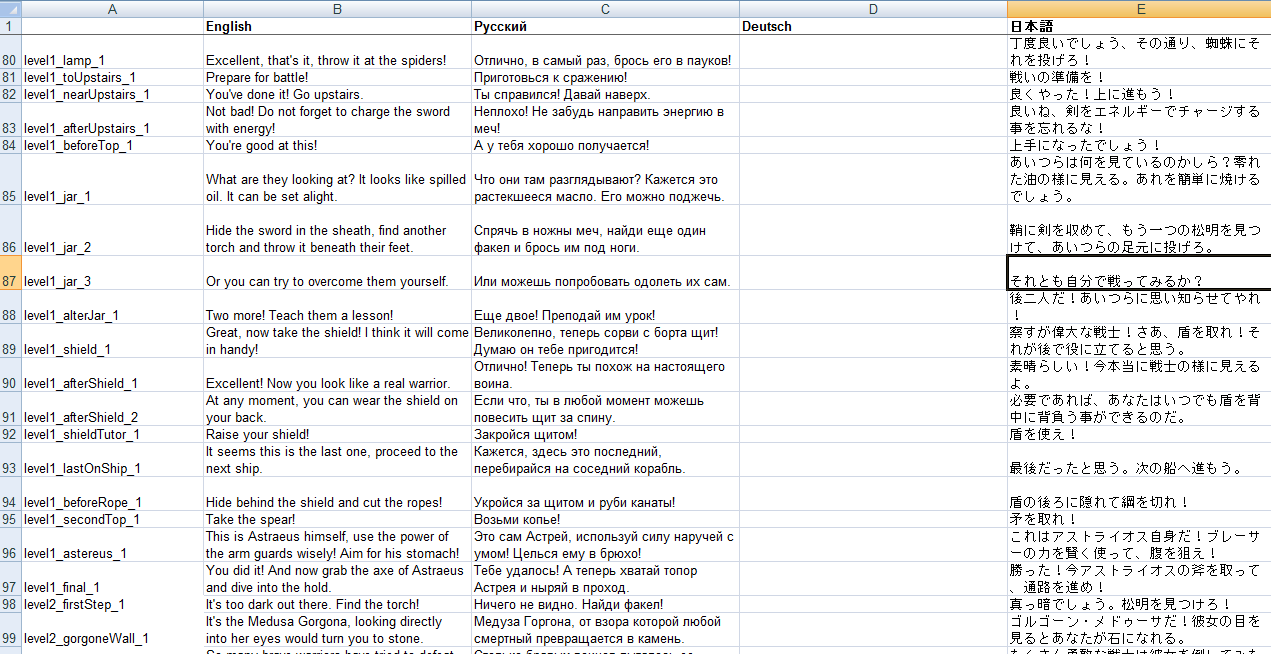Select cell level1_beforeTop_1

click(x=112, y=145)
